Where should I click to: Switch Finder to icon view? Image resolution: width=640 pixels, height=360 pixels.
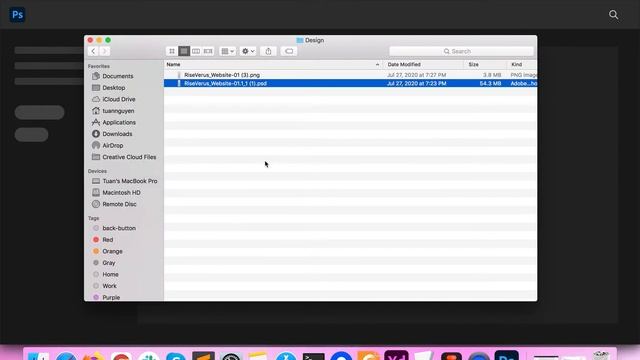tap(172, 51)
